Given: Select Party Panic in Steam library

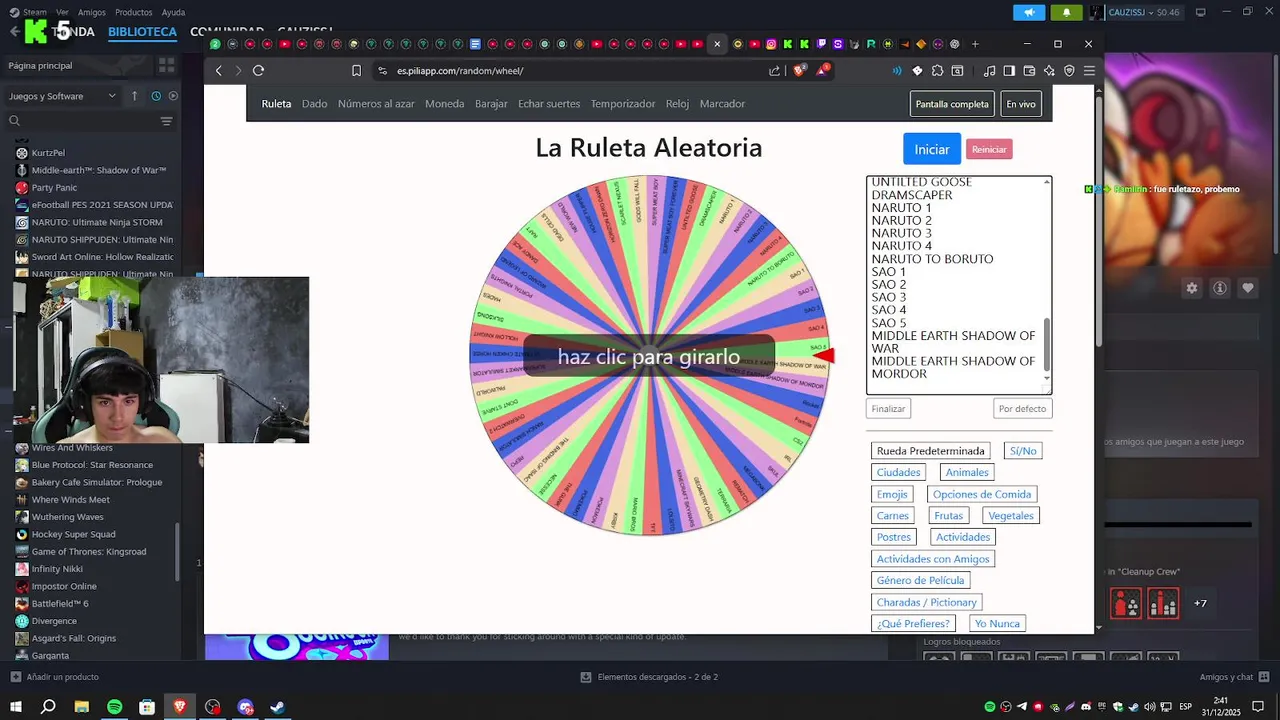Looking at the screenshot, I should [x=54, y=187].
